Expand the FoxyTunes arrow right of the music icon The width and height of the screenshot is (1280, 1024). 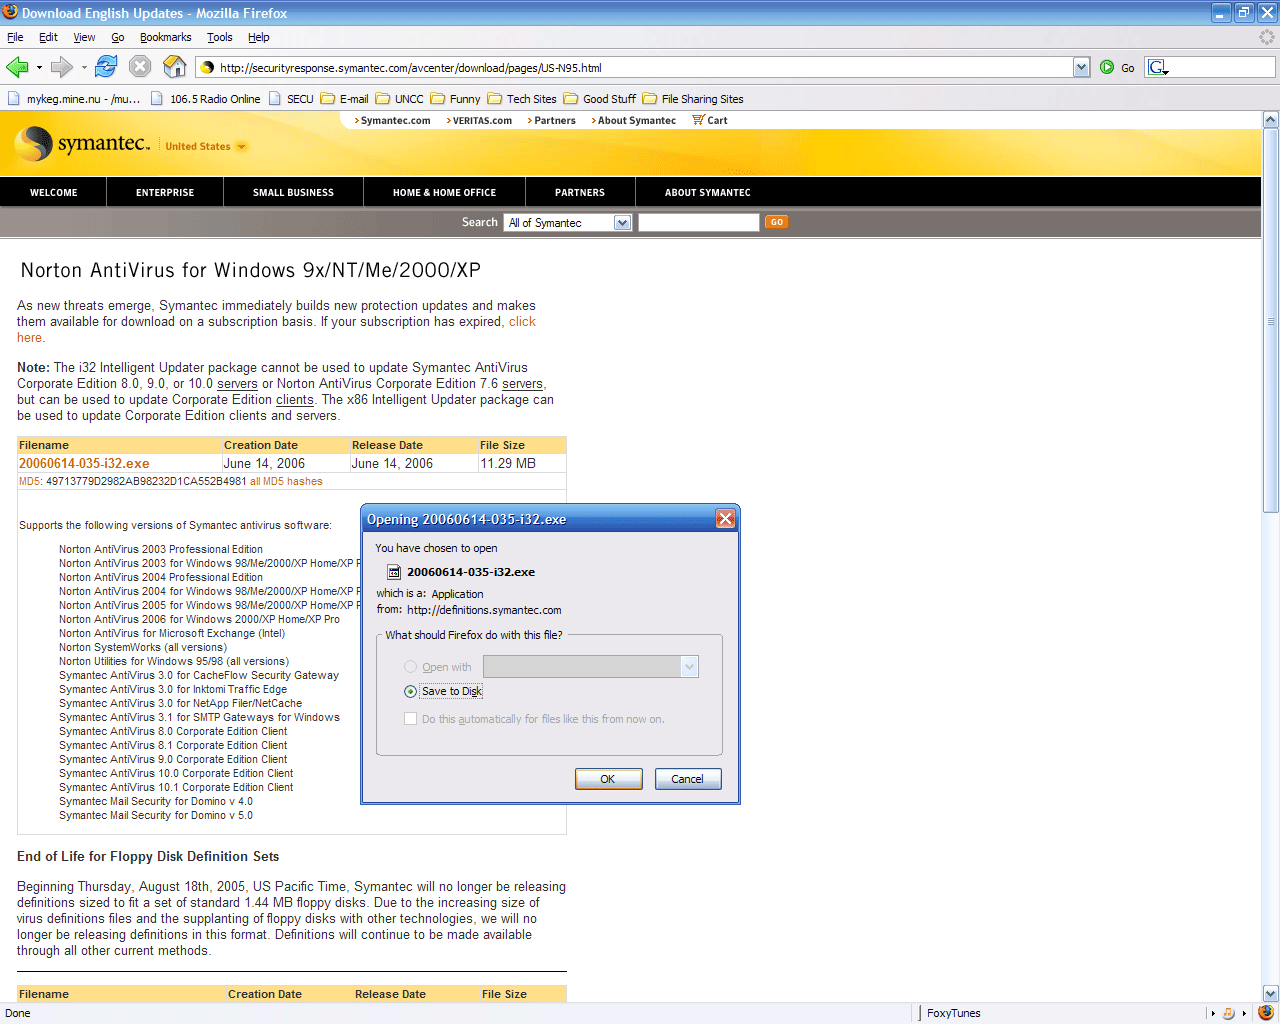click(x=1244, y=1013)
